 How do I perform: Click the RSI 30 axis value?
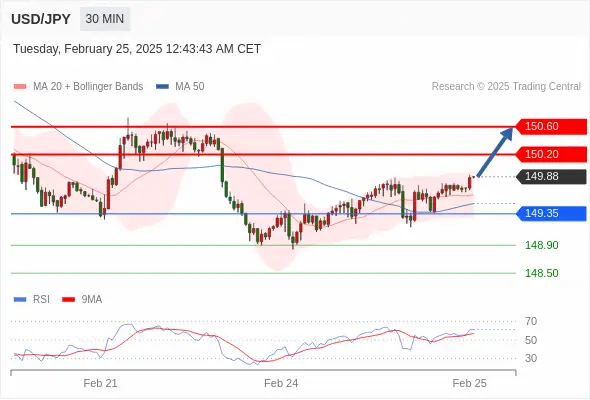coord(531,358)
